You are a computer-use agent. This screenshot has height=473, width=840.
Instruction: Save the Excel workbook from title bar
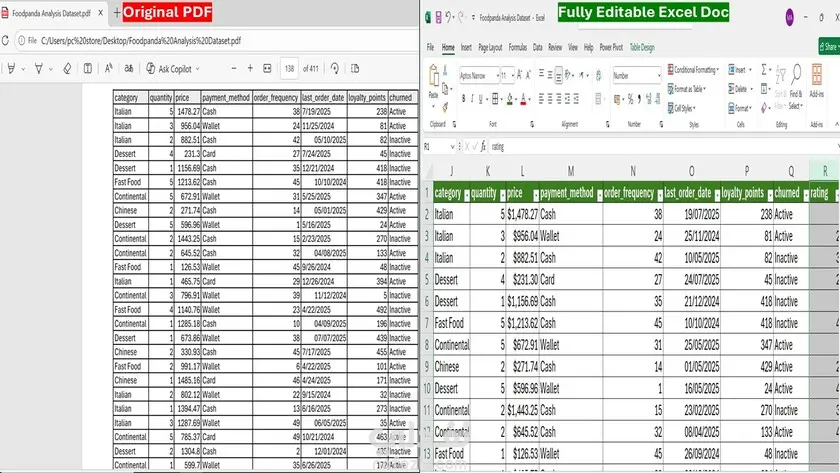[x=438, y=18]
